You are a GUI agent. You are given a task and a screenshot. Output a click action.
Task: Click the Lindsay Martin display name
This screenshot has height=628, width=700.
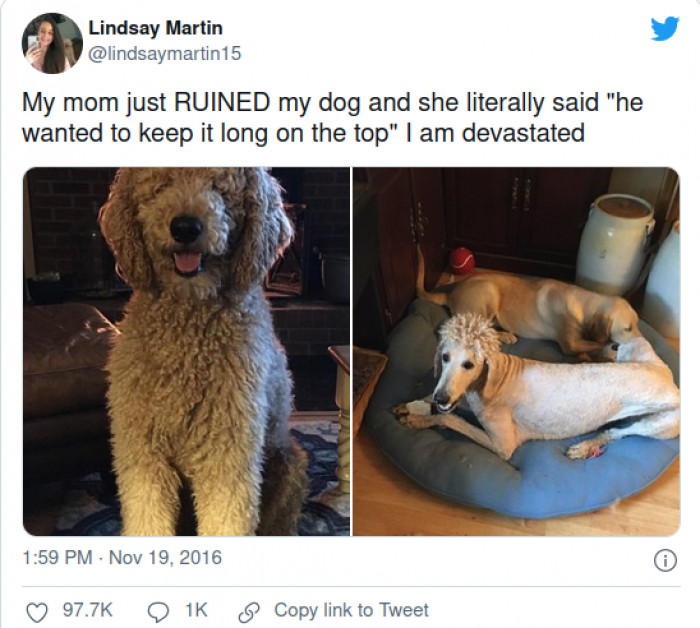[155, 28]
